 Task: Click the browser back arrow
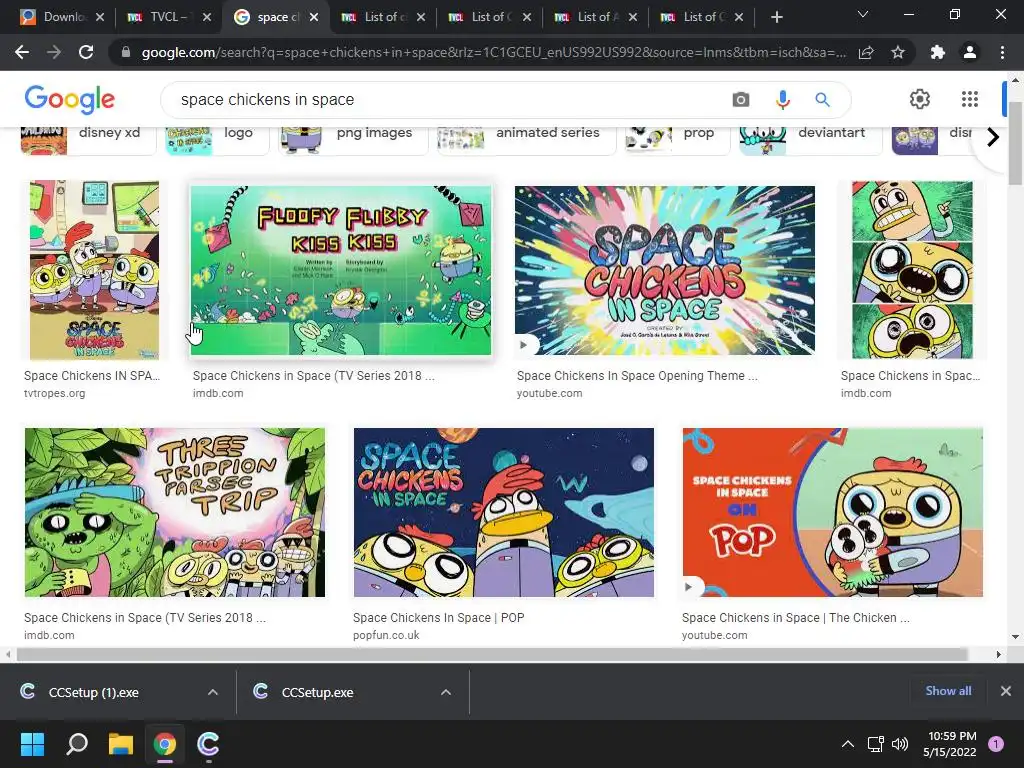[22, 52]
